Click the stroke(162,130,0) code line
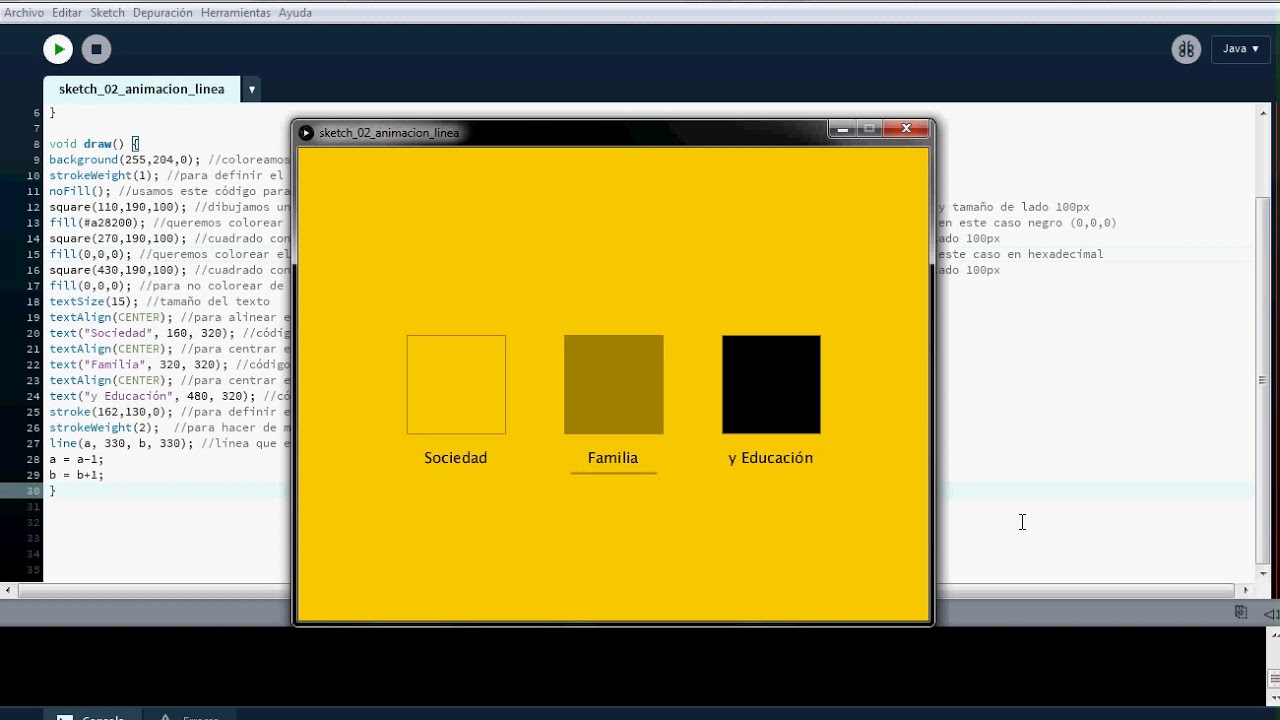 (169, 412)
